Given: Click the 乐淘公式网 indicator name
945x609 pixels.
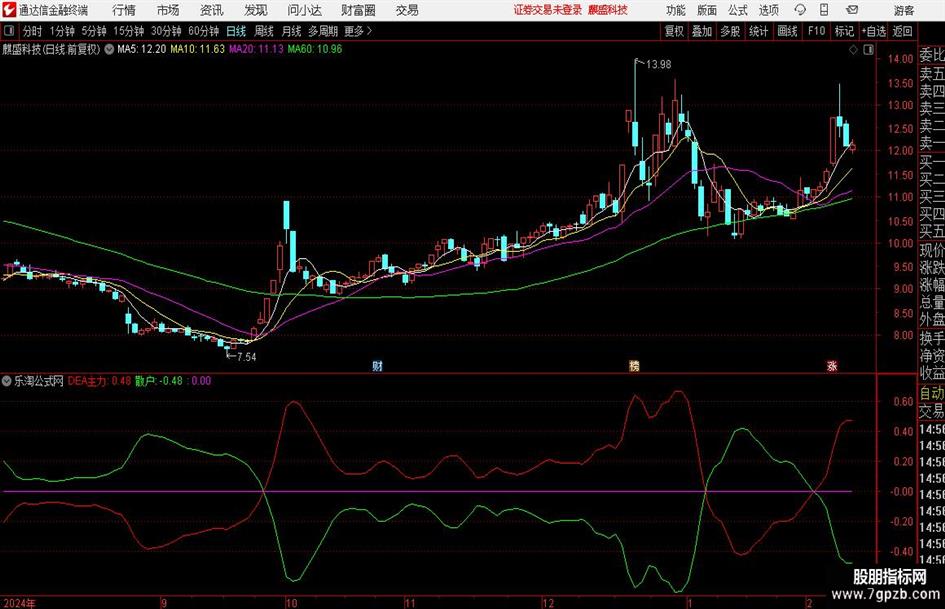Looking at the screenshot, I should pos(39,381).
